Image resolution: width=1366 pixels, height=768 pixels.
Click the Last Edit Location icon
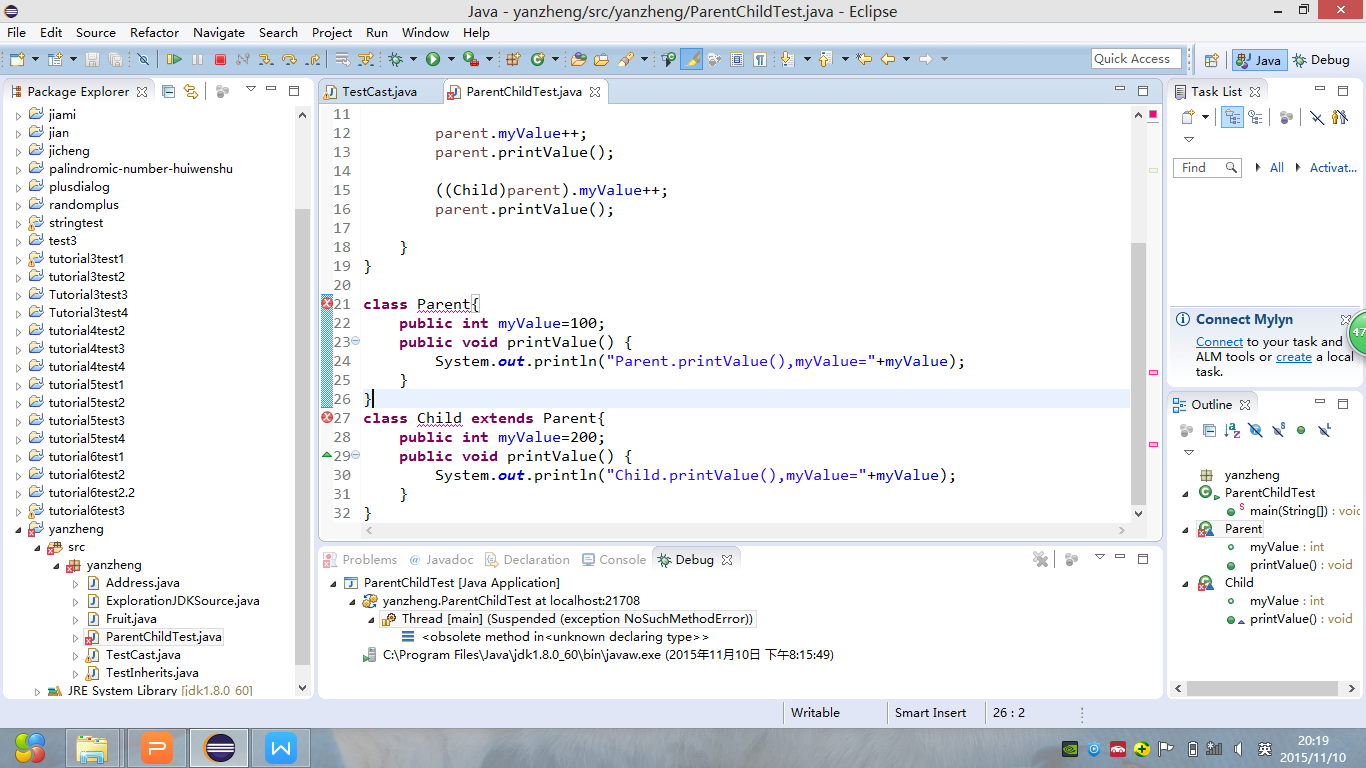(x=864, y=59)
